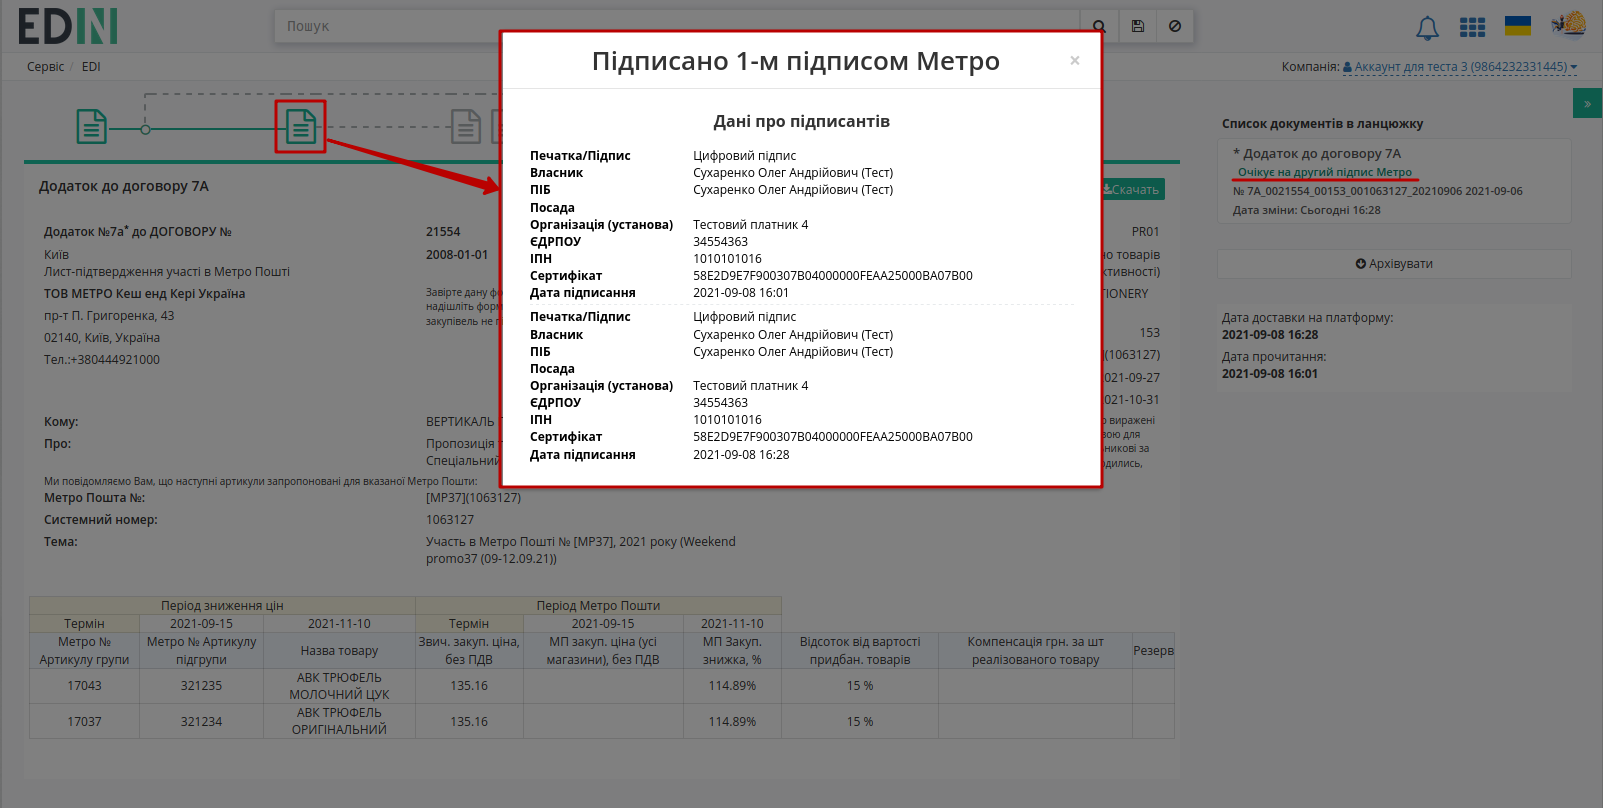
Task: Select the highlighted second document icon
Action: 301,126
